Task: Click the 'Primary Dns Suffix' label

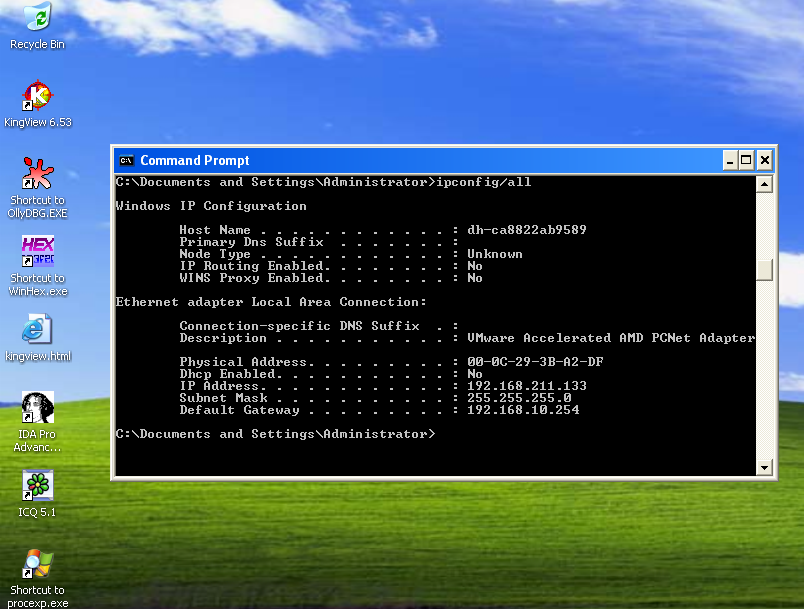Action: tap(251, 242)
